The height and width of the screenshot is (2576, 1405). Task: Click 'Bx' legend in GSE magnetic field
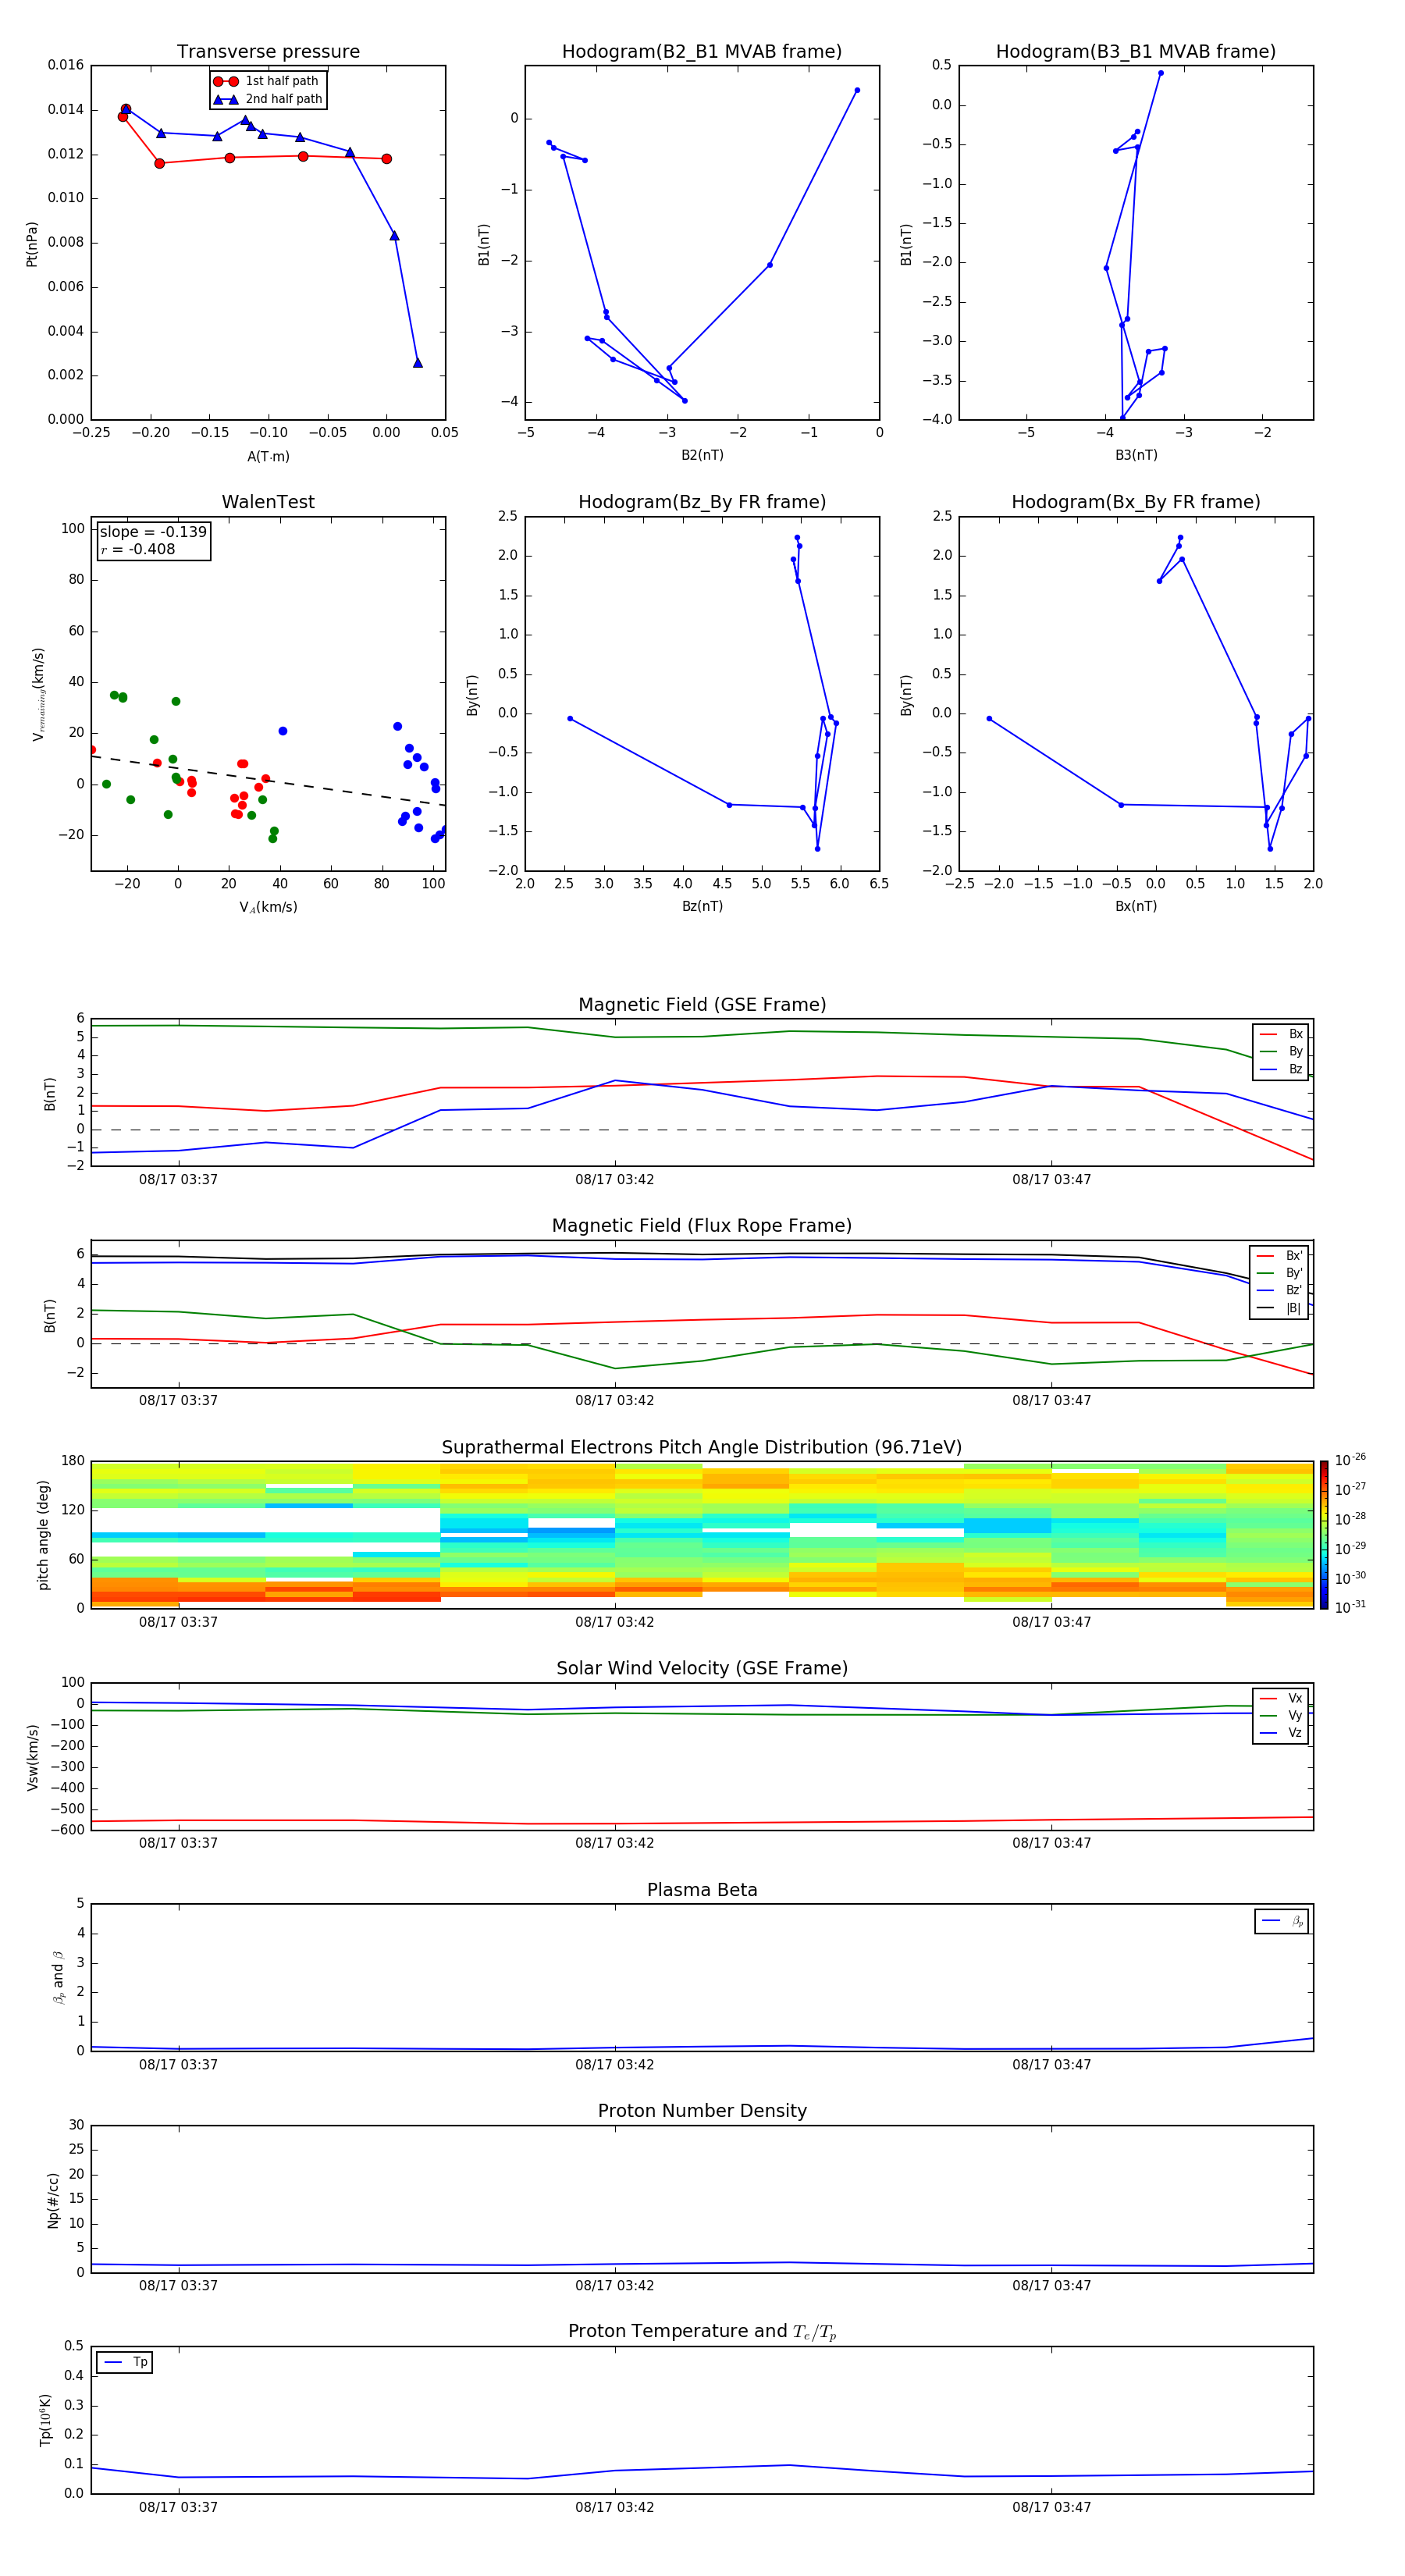(x=1281, y=1034)
